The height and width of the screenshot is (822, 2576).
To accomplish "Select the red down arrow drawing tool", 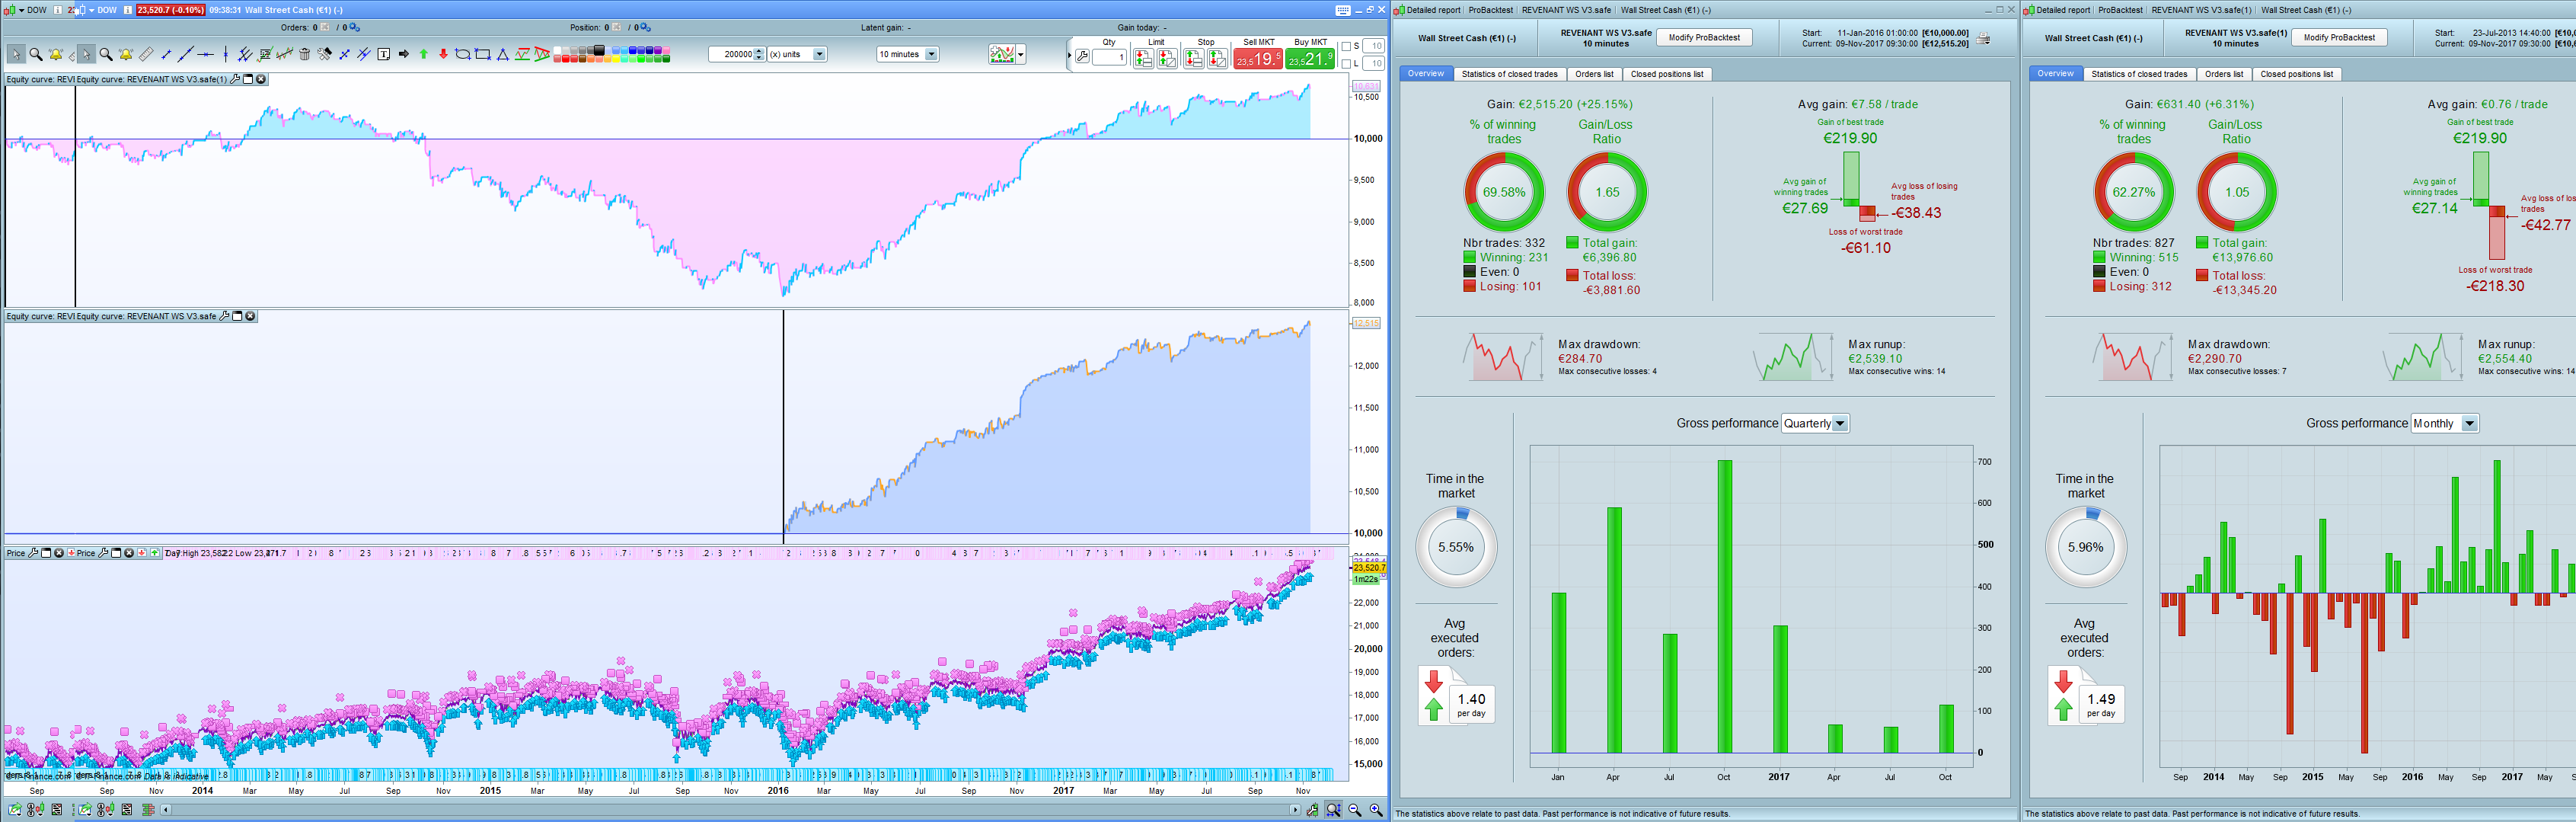I will (443, 54).
